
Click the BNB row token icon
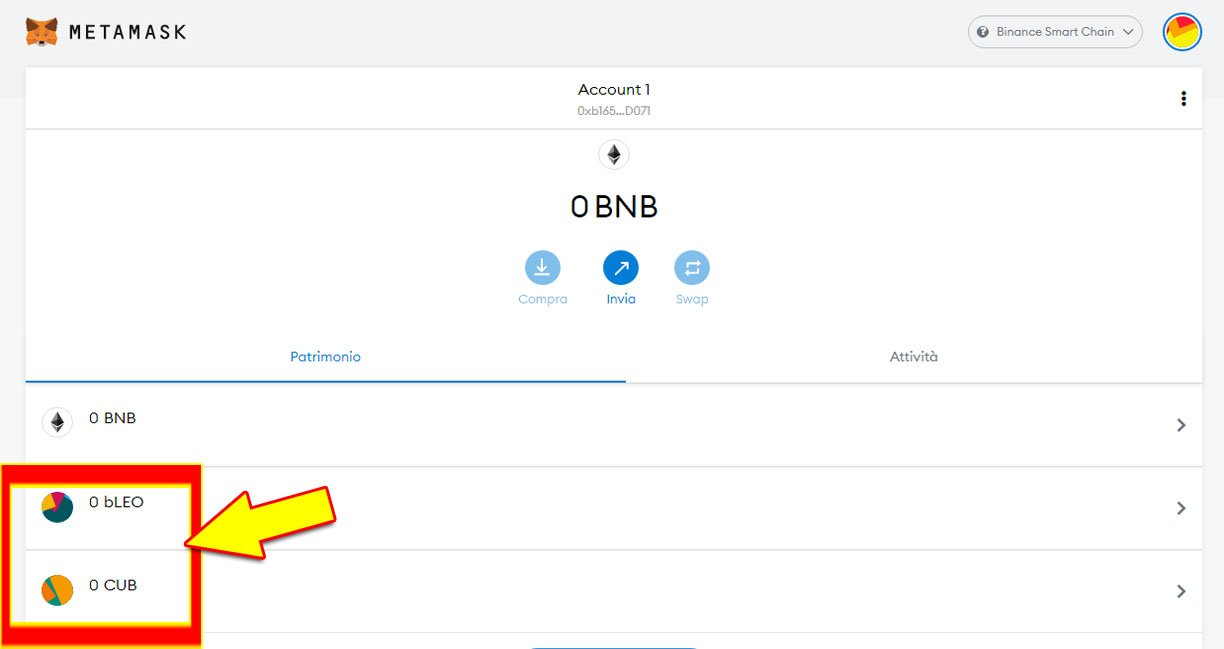[57, 423]
